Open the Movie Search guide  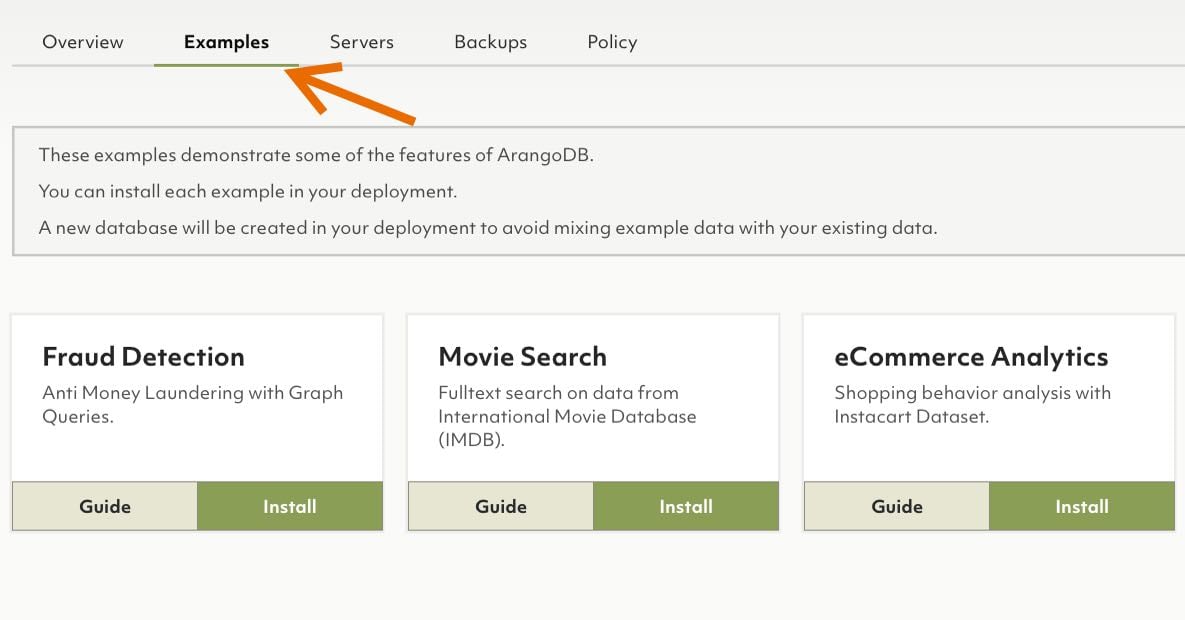tap(500, 506)
